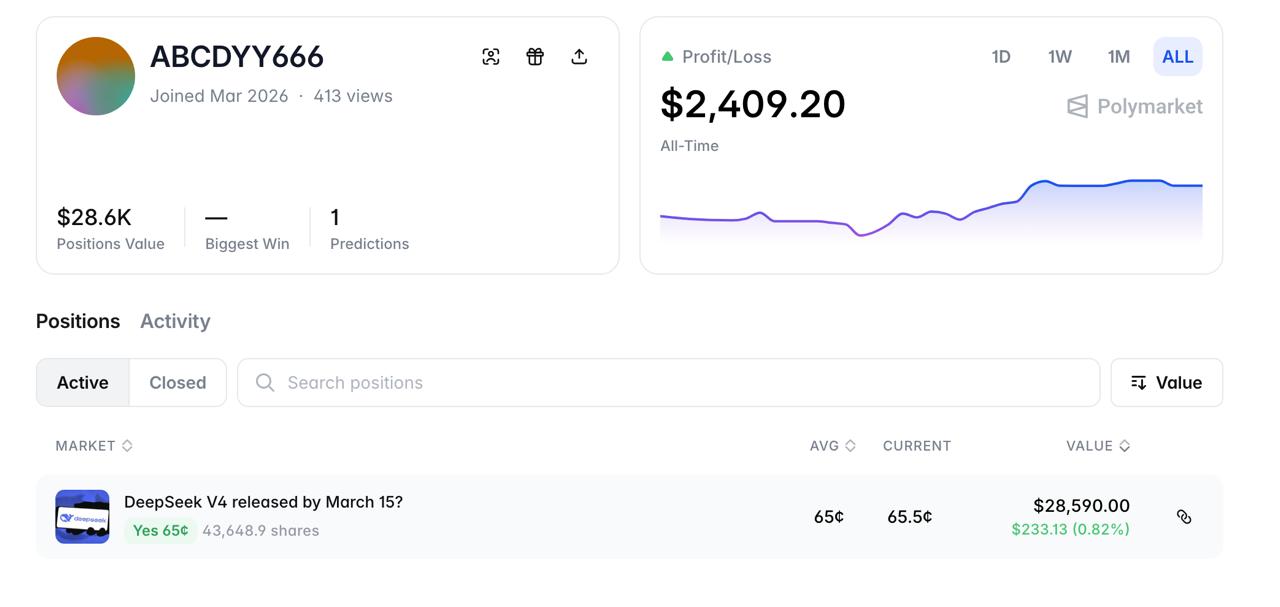This screenshot has width=1280, height=607.
Task: Open the gift rewards icon
Action: tap(535, 57)
